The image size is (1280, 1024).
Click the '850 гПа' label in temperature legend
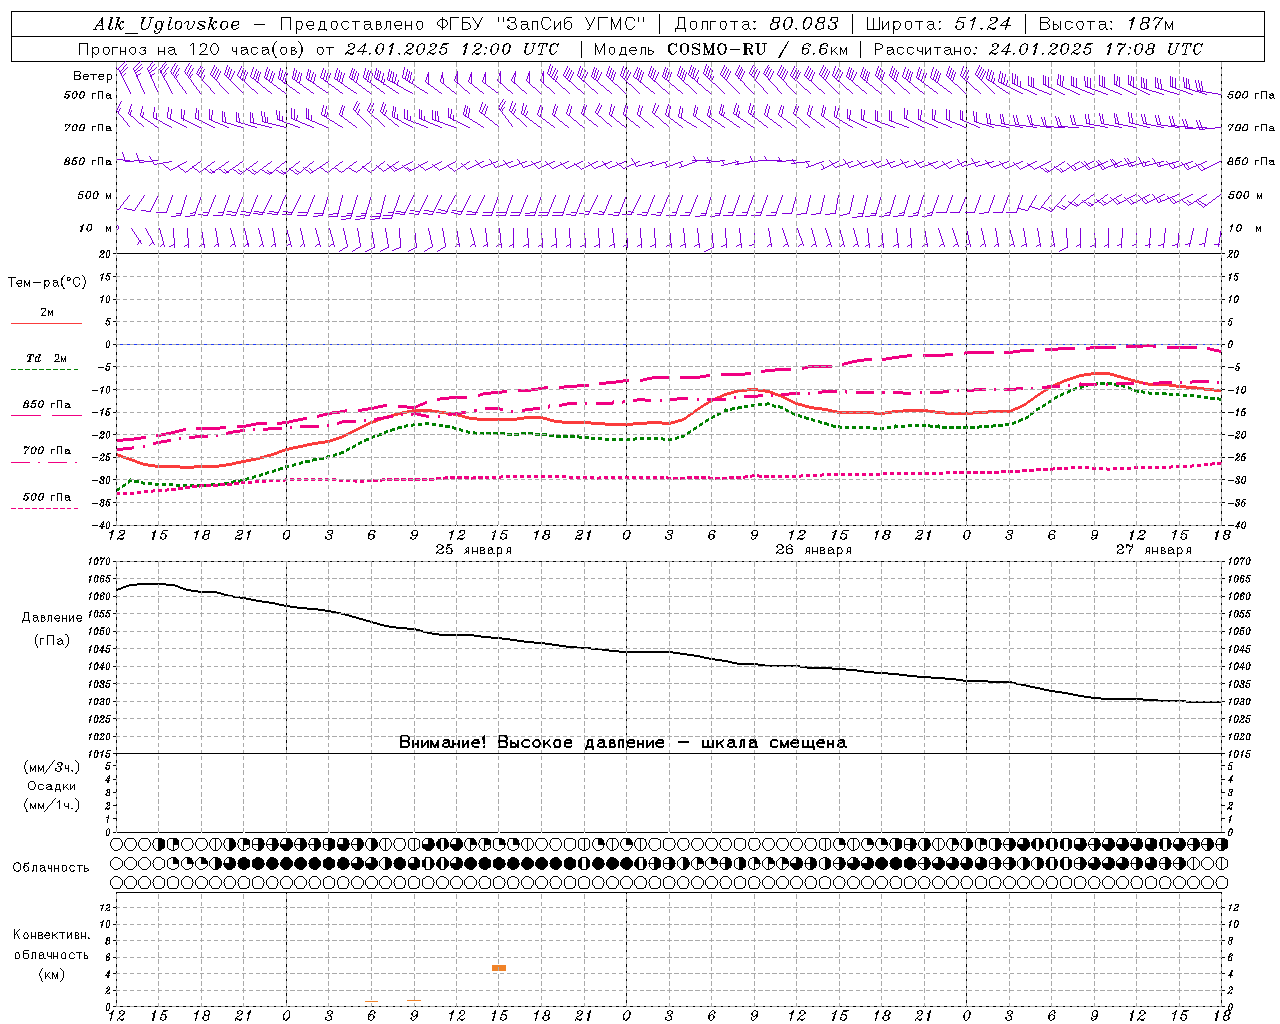[47, 405]
